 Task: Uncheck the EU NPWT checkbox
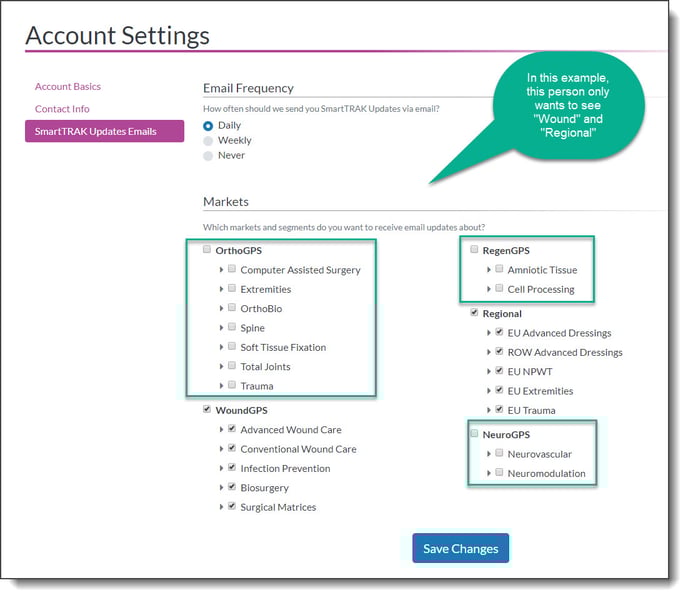tap(499, 370)
